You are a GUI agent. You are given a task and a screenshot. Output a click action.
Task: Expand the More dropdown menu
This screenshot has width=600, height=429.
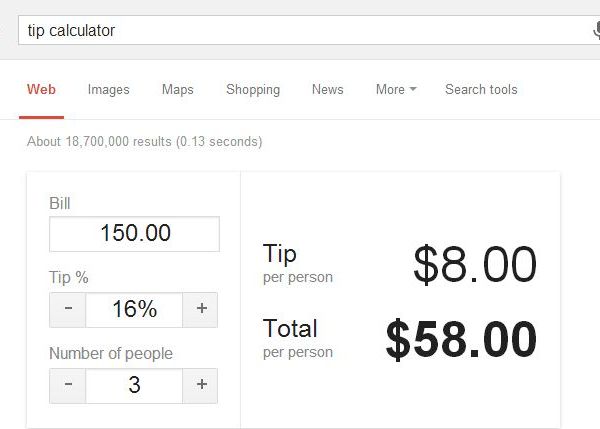pos(396,89)
